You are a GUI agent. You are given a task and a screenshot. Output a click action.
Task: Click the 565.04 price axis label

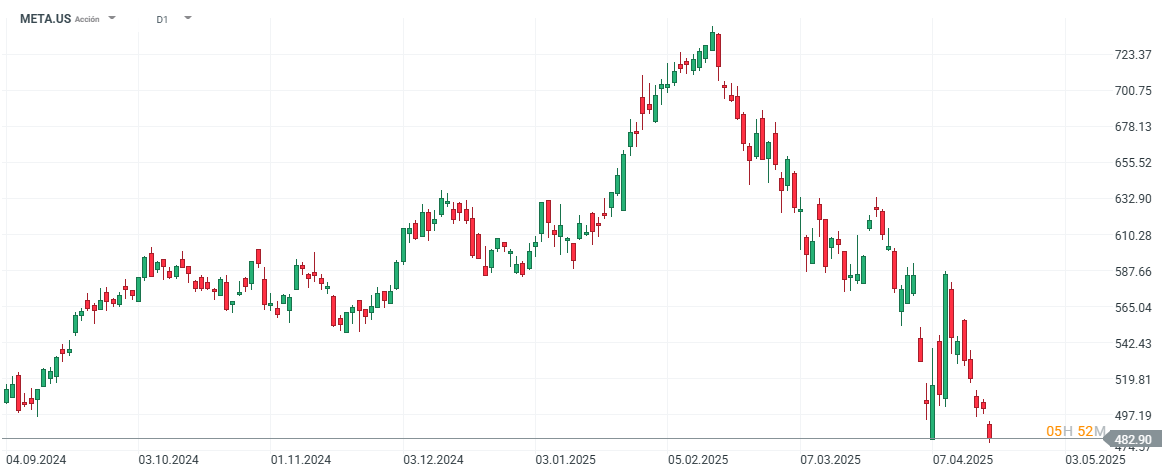(x=1133, y=308)
